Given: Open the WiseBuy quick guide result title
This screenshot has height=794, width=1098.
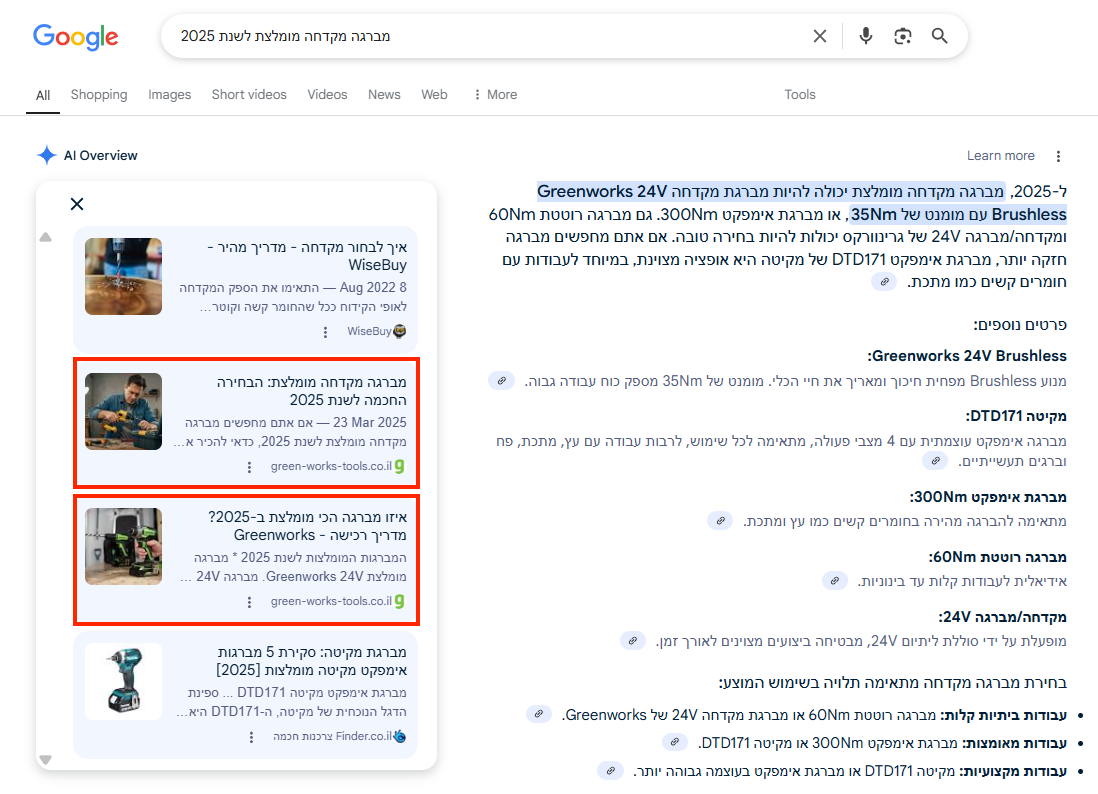Looking at the screenshot, I should click(307, 256).
